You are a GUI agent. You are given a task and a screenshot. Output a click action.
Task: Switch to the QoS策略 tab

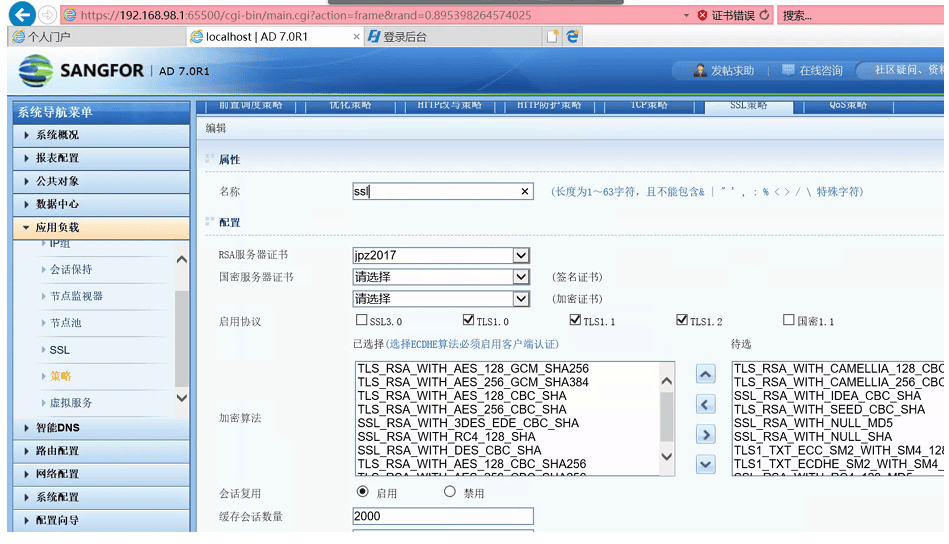pyautogui.click(x=849, y=107)
